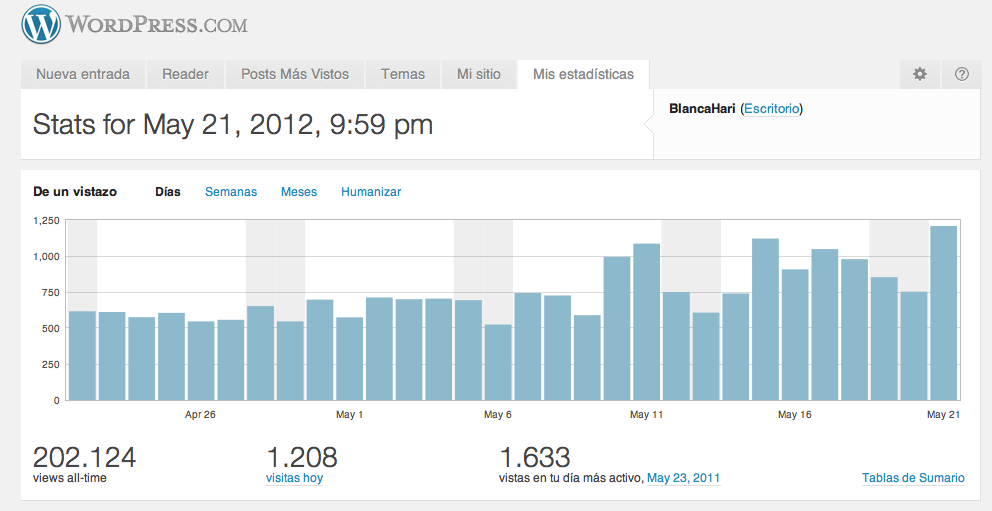The height and width of the screenshot is (511, 992).
Task: Select the Mi sitio tab
Action: pyautogui.click(x=479, y=74)
